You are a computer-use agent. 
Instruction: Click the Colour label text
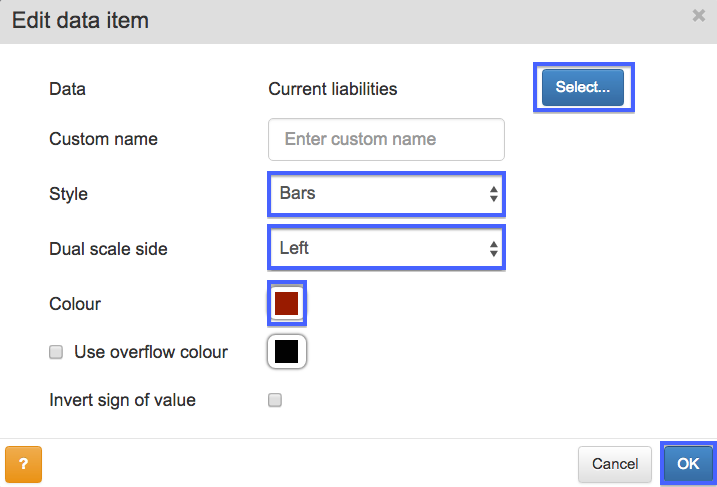coord(75,304)
